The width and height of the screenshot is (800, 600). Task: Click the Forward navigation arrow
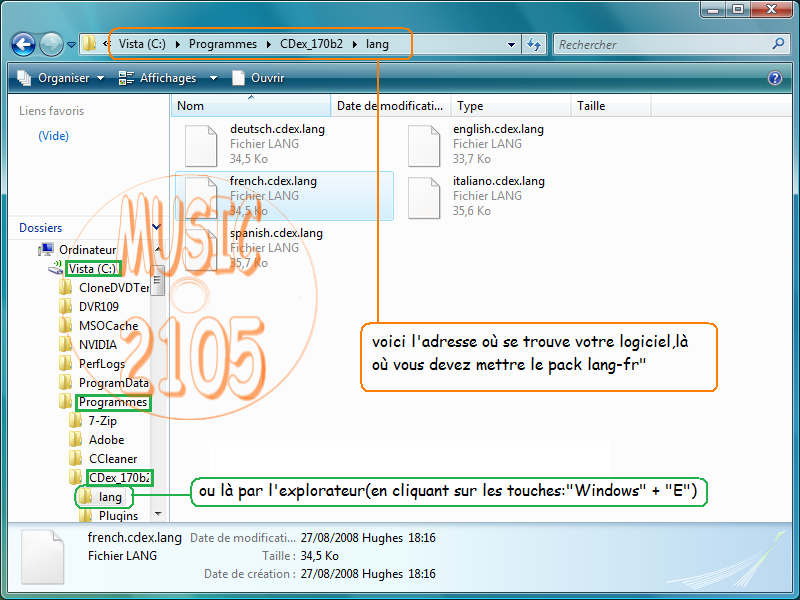[x=52, y=44]
